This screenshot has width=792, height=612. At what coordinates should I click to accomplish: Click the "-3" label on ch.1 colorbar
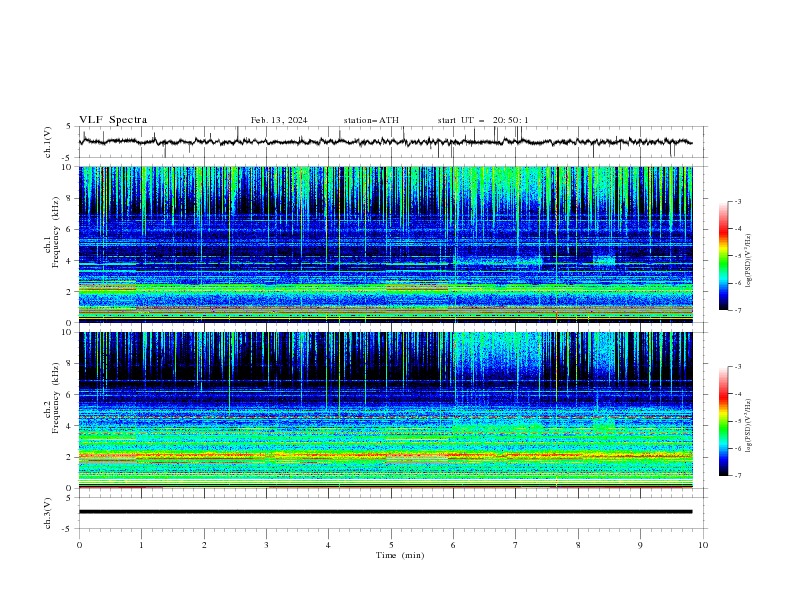point(738,202)
